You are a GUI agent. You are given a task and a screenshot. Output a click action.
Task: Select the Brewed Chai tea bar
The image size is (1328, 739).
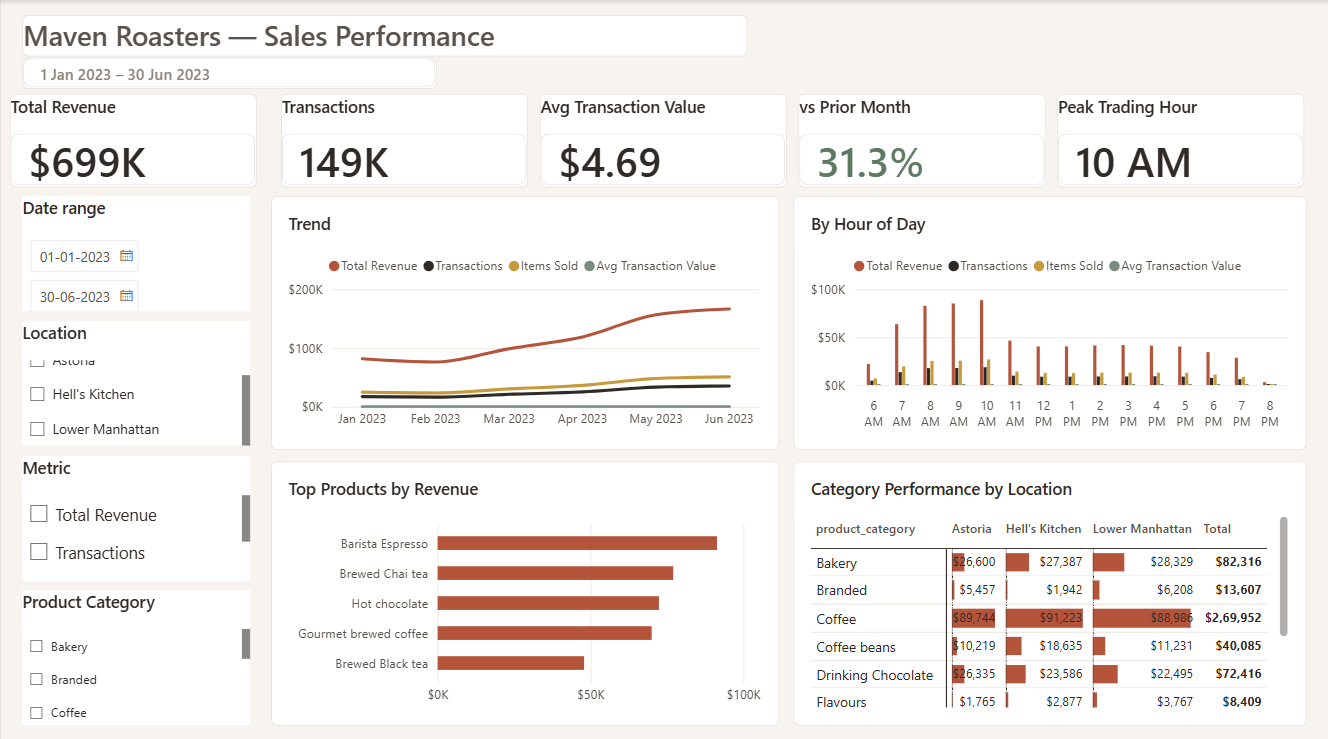[x=555, y=573]
